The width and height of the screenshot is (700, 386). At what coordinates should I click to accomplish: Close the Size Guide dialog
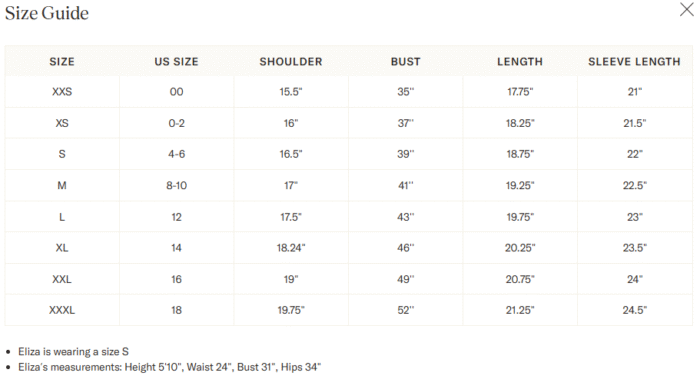point(687,9)
